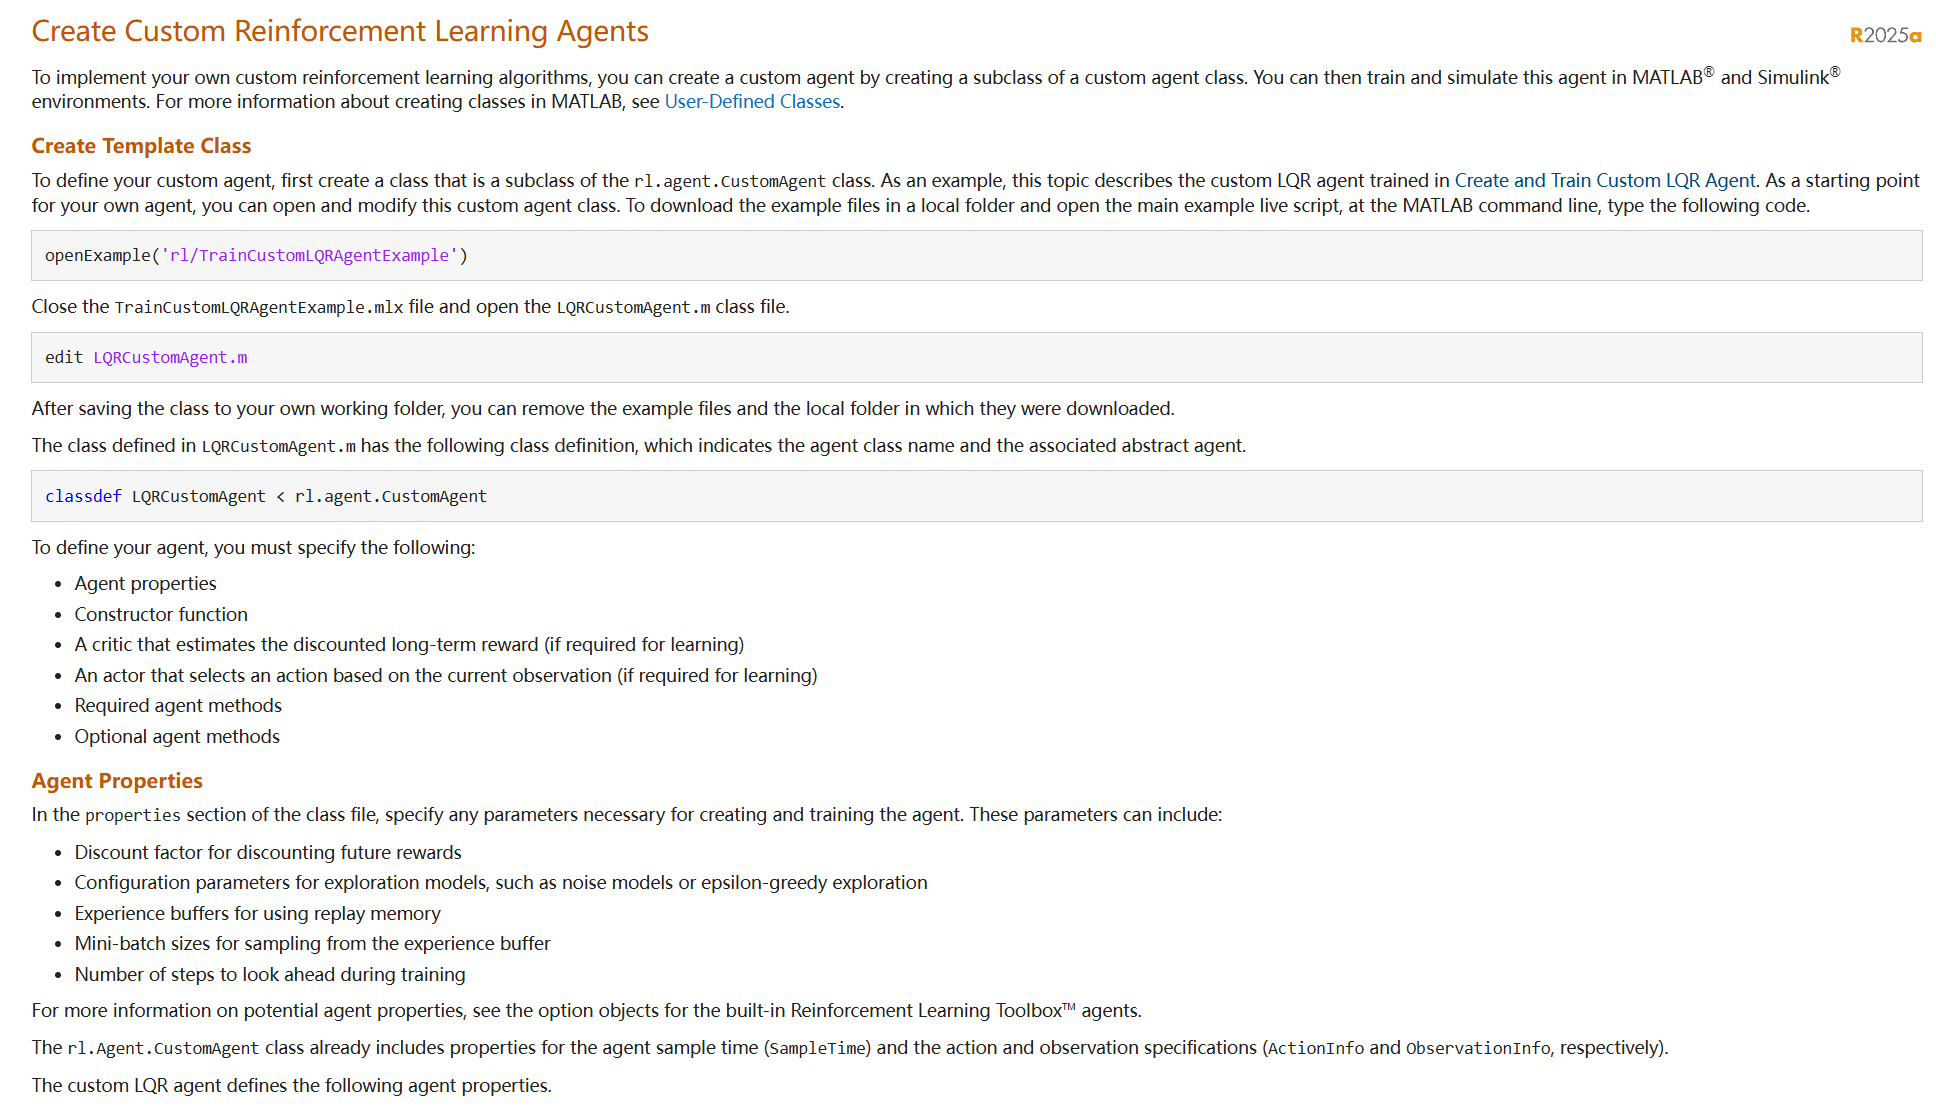Click the 'rl/TrainCustomLQRAgentExample' string in code

click(309, 256)
